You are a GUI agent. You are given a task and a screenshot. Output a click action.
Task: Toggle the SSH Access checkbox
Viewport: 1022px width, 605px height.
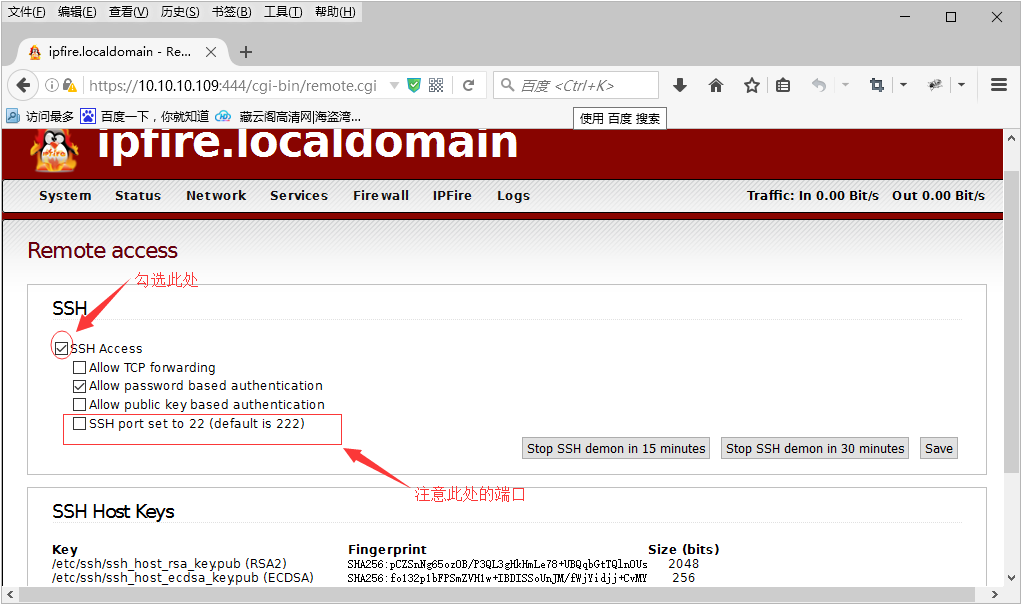[62, 349]
